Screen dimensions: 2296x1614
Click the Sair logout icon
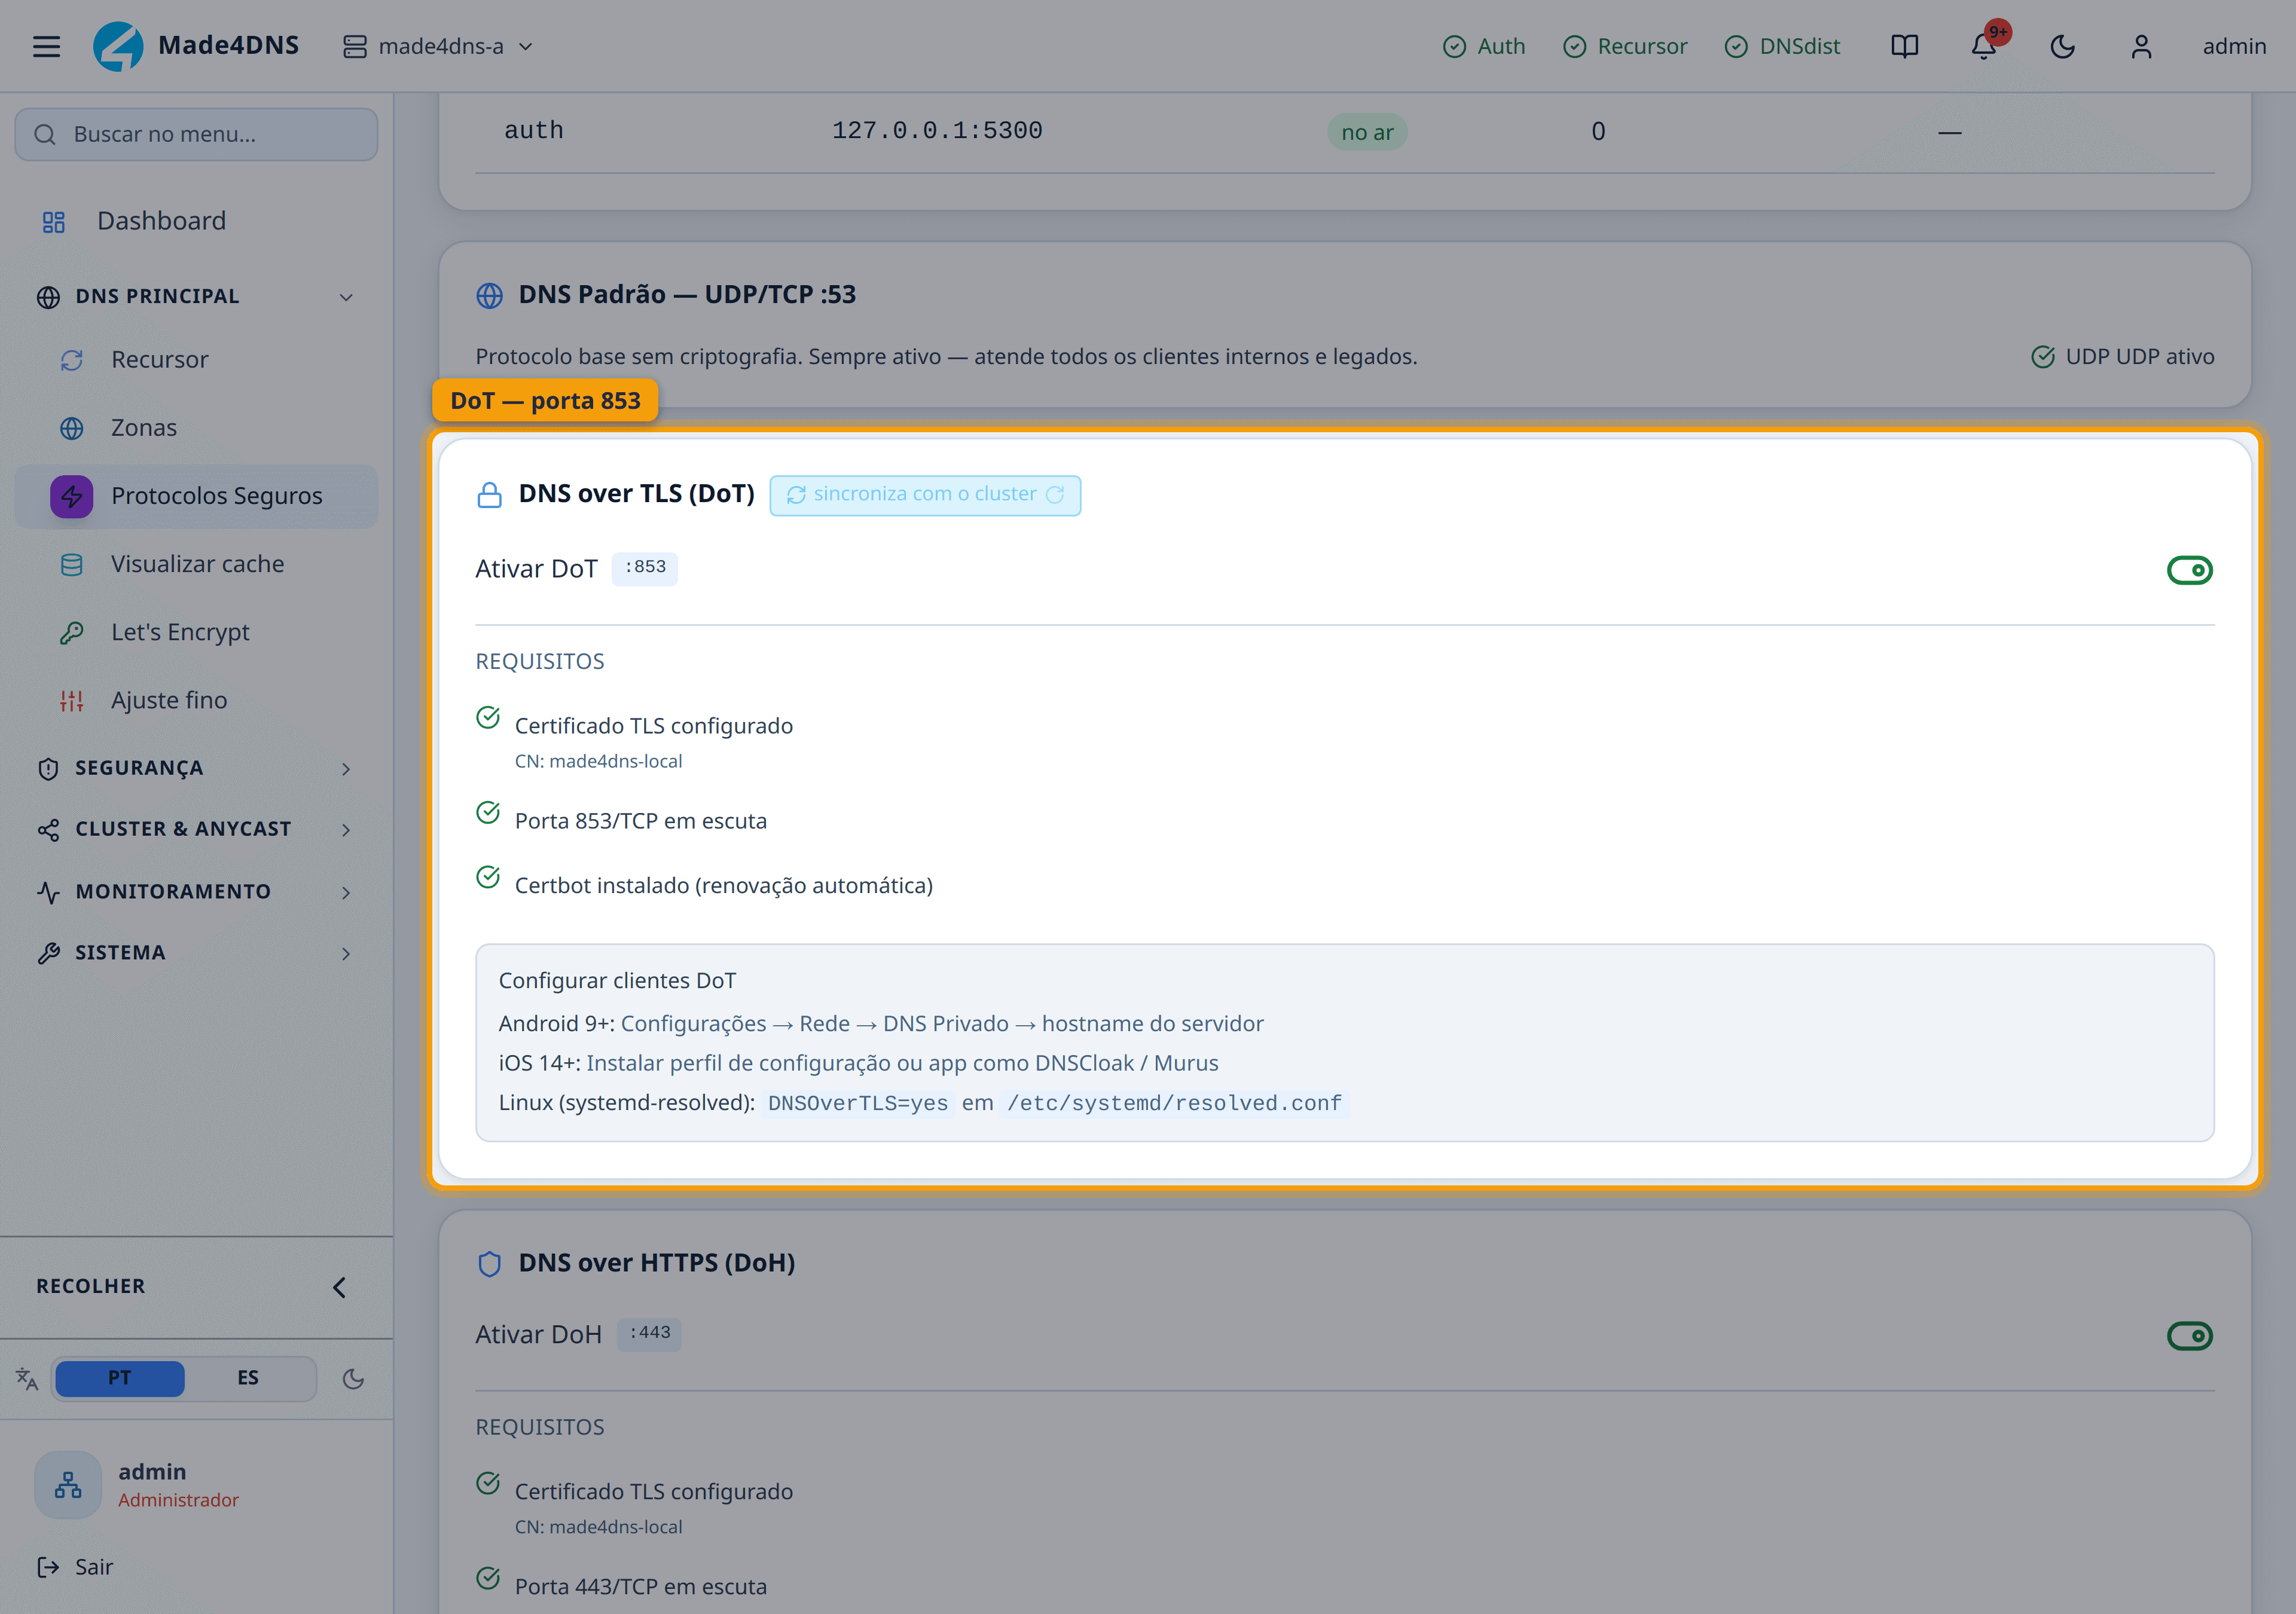(x=48, y=1567)
